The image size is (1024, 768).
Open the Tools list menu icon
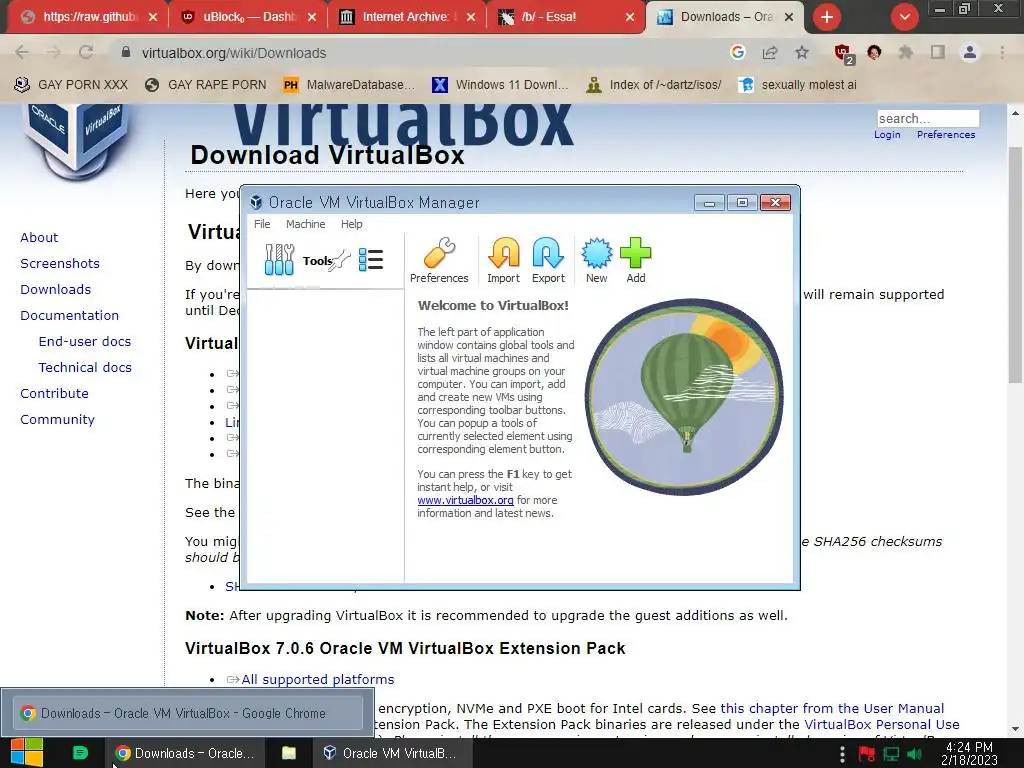(x=371, y=260)
